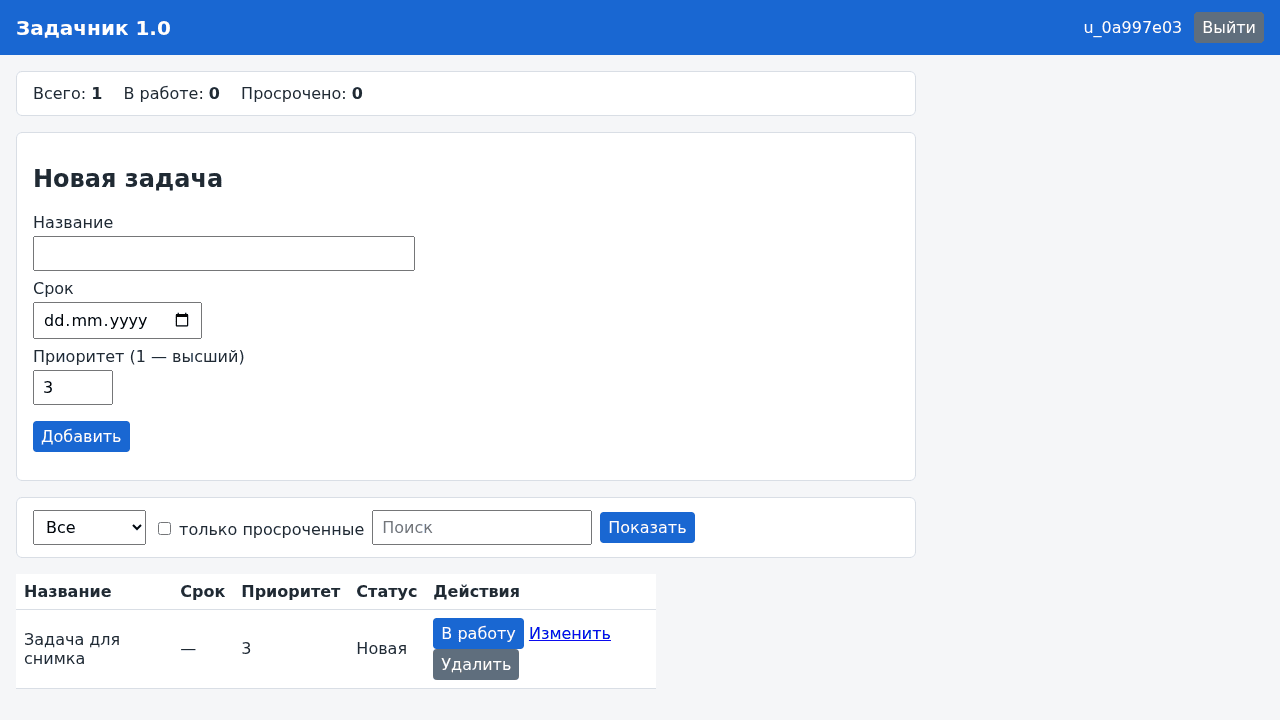Focus the Название text field
The image size is (1280, 720).
(x=224, y=253)
